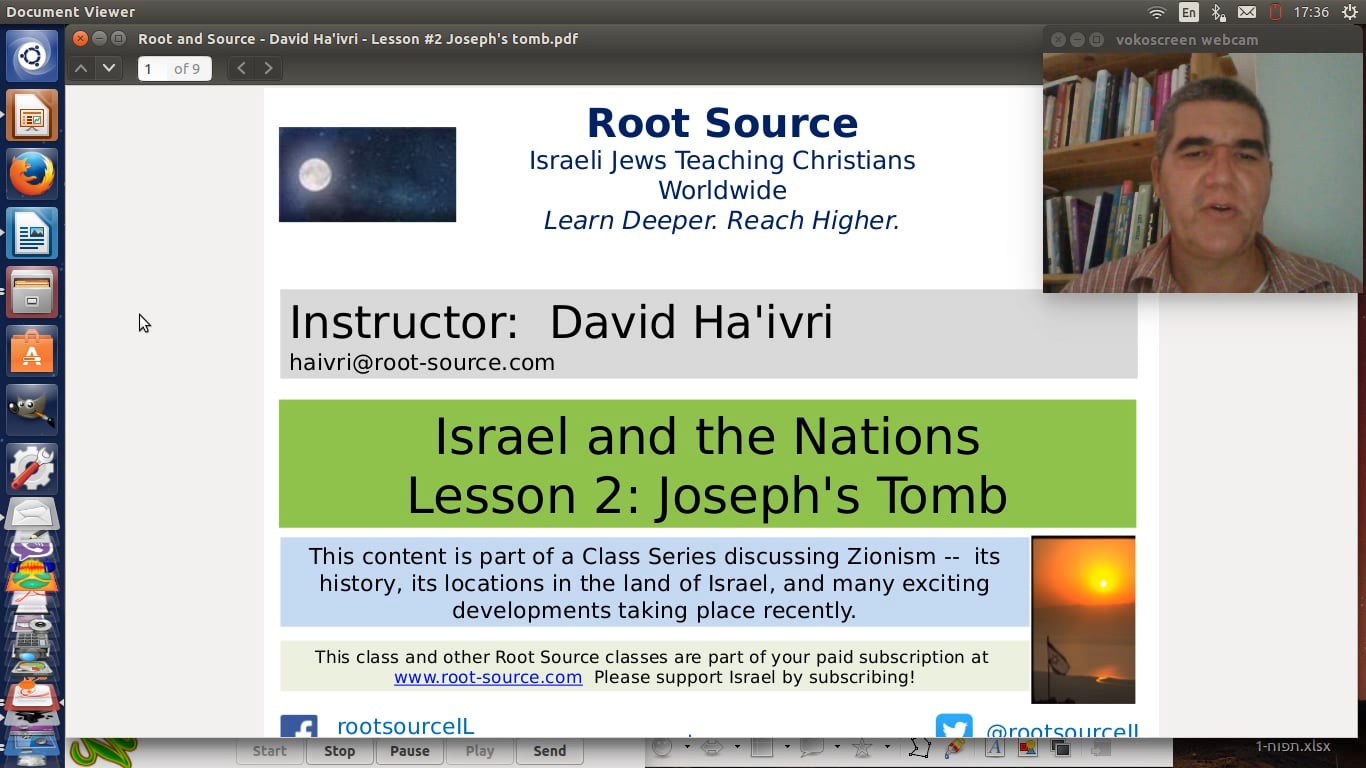Click the callout speech bubble tool

click(x=811, y=747)
